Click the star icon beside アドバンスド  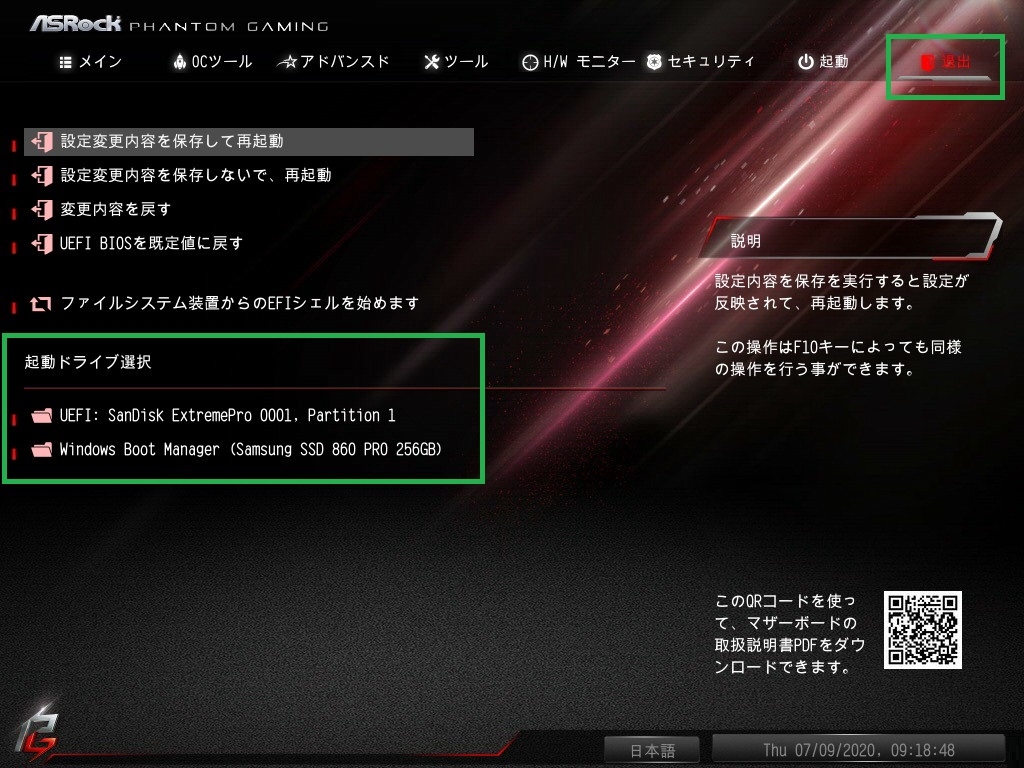tap(287, 62)
